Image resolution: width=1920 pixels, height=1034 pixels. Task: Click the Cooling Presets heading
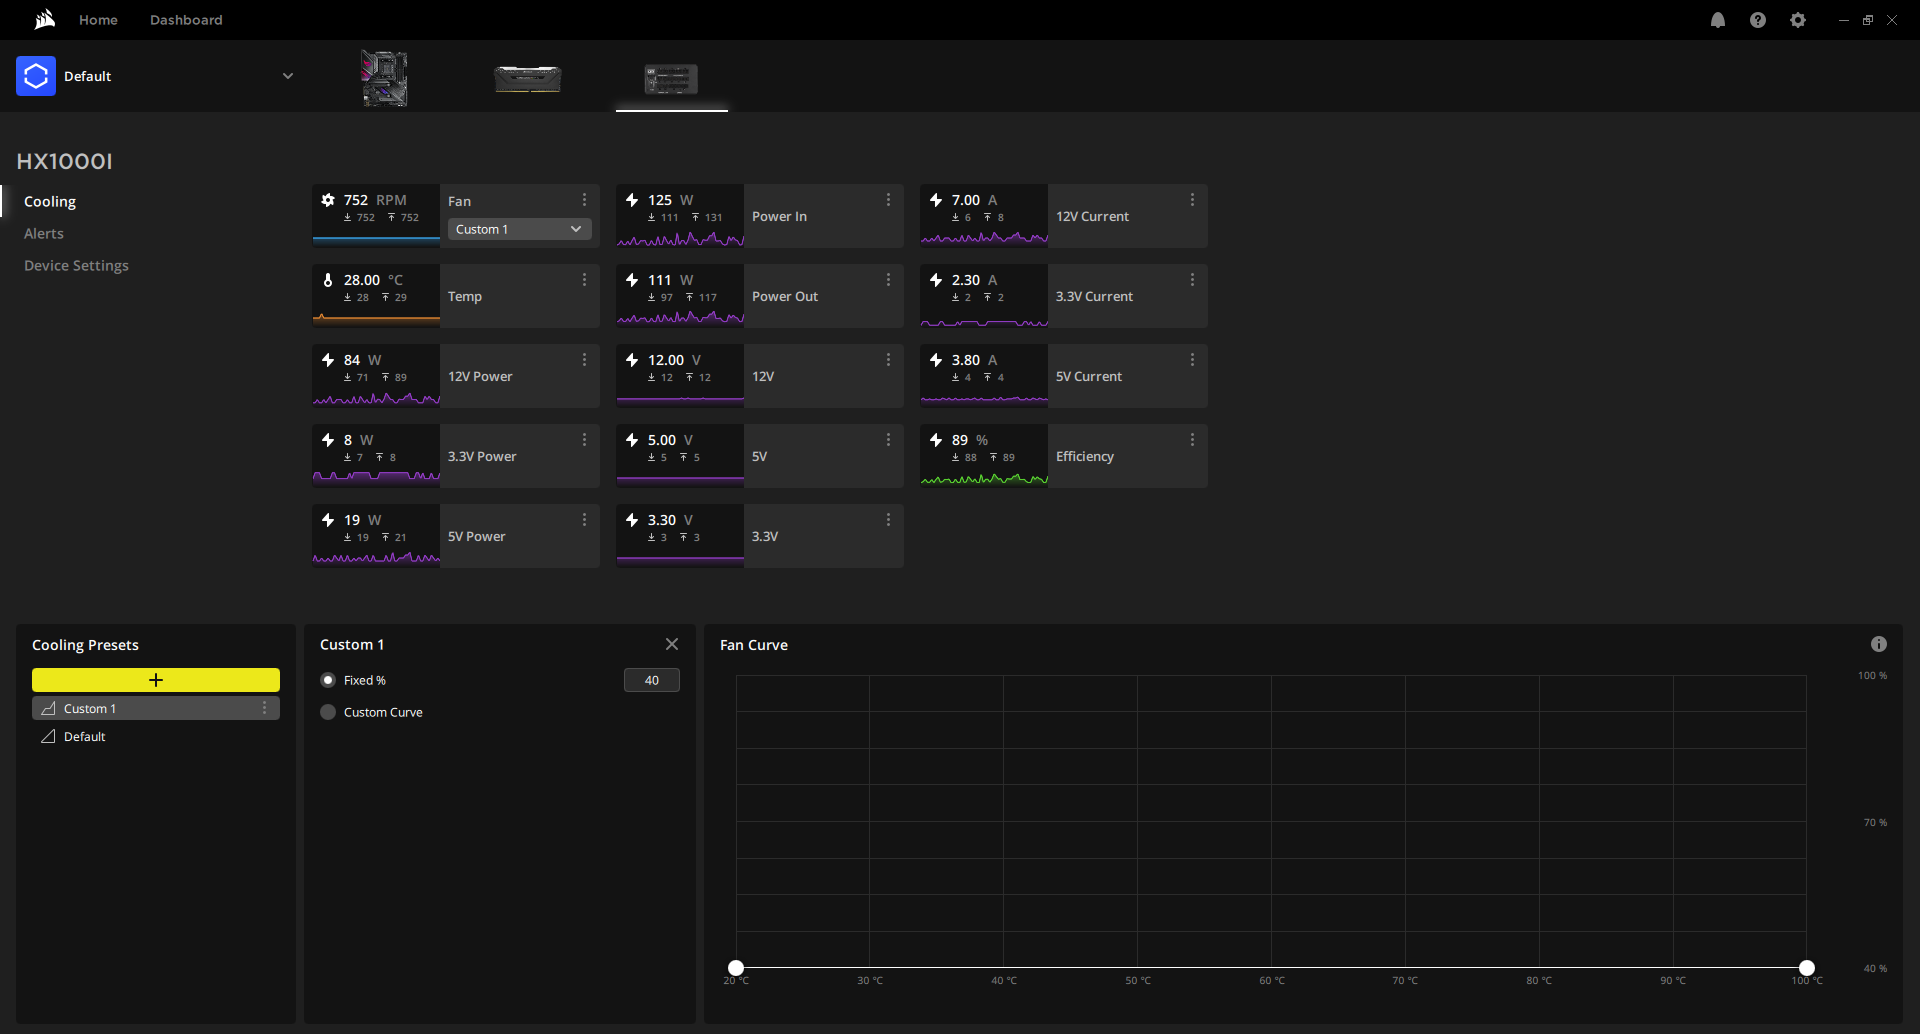click(85, 645)
